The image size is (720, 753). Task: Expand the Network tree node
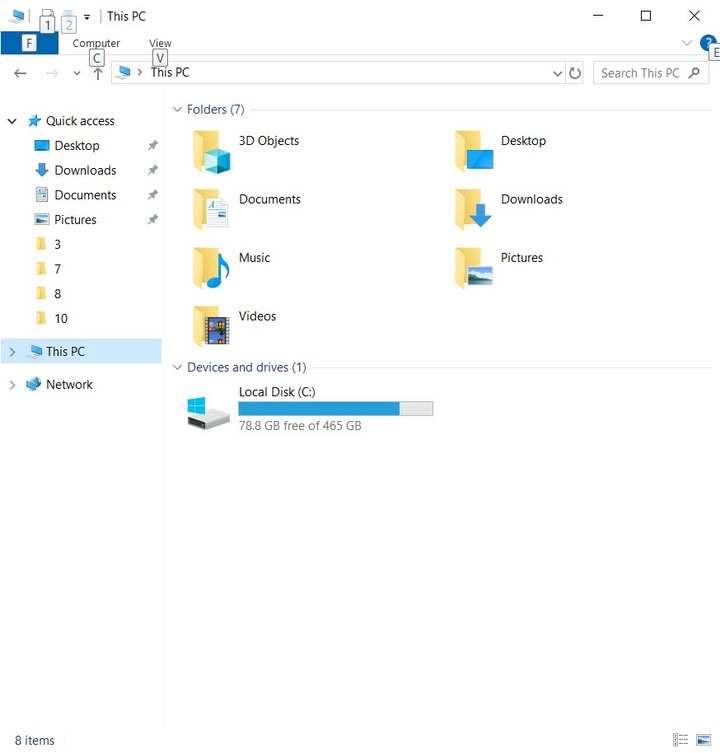click(x=12, y=385)
